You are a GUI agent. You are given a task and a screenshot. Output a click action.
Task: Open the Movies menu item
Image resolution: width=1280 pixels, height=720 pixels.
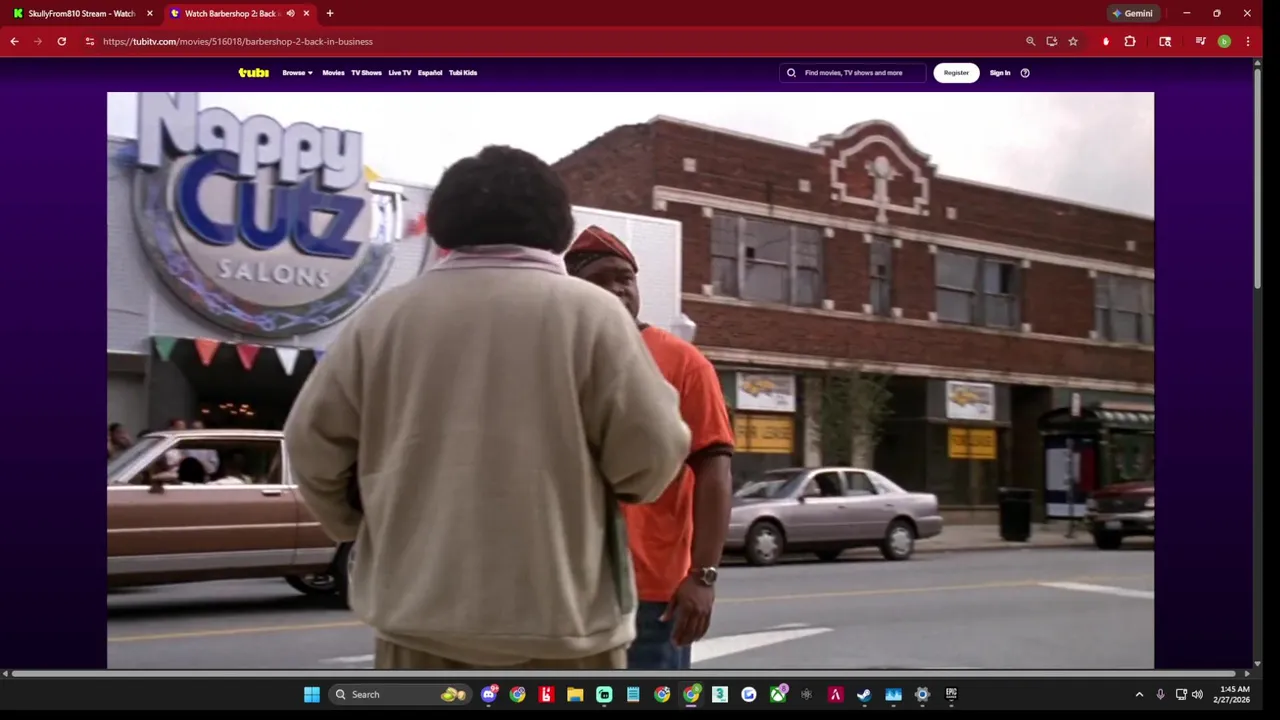(x=333, y=73)
